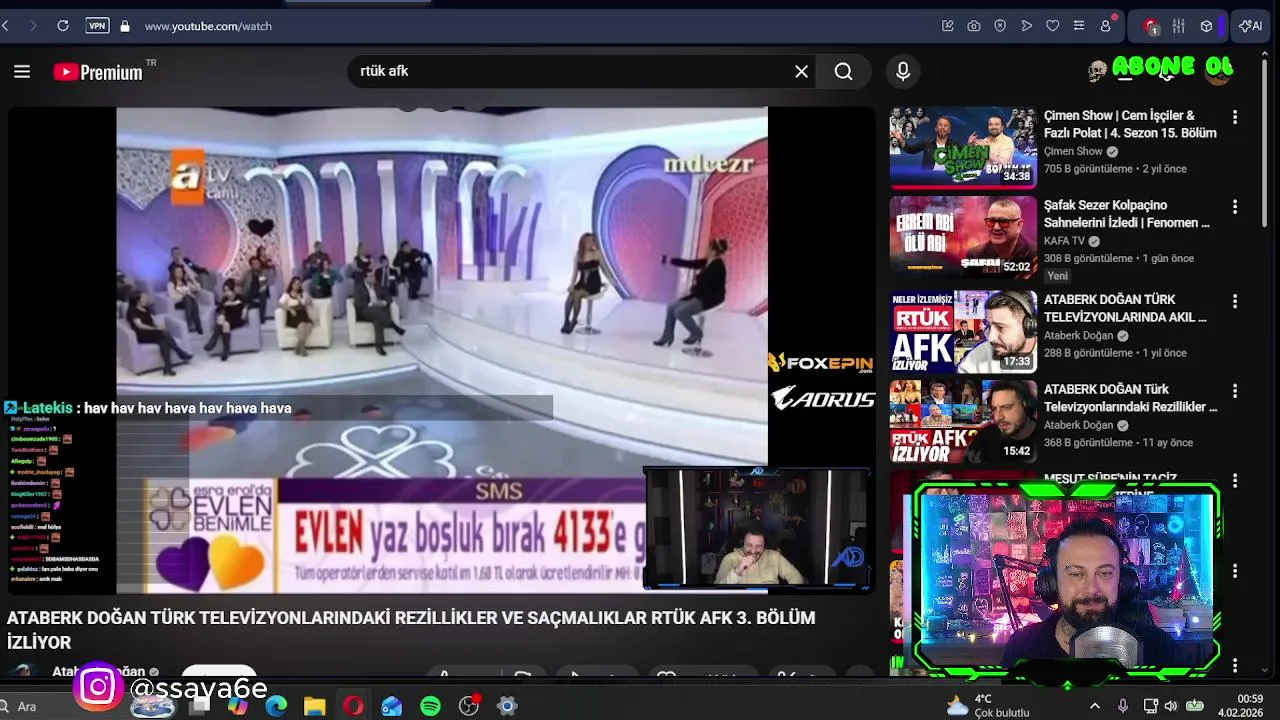Click the main video player

pos(441,350)
